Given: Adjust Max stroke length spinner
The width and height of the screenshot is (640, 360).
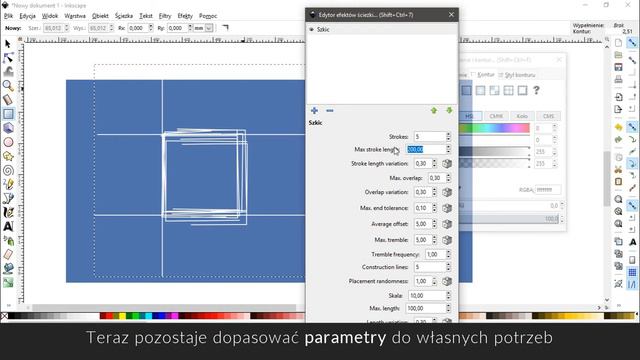Looking at the screenshot, I should pyautogui.click(x=448, y=149).
